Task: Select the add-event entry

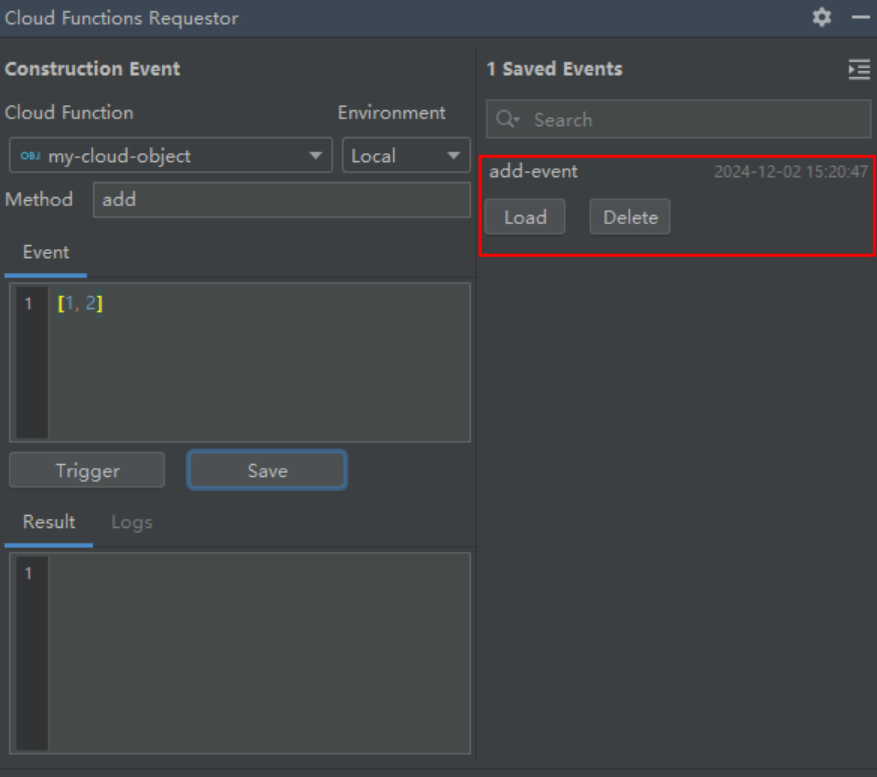Action: (678, 206)
